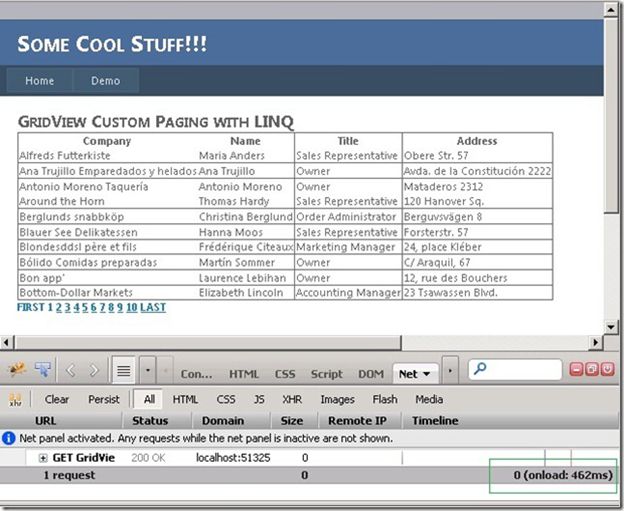Screen dimensions: 624x511
Task: Sort by the Status column header
Action: pos(157,421)
